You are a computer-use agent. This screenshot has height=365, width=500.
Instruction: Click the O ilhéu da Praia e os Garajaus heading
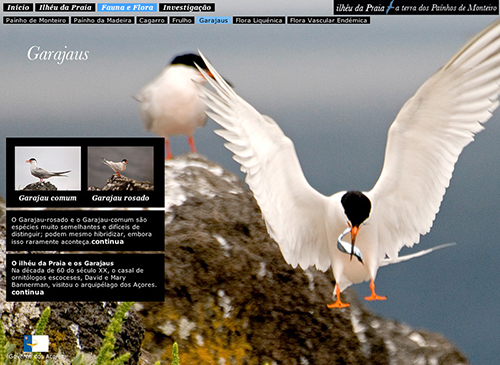click(63, 263)
